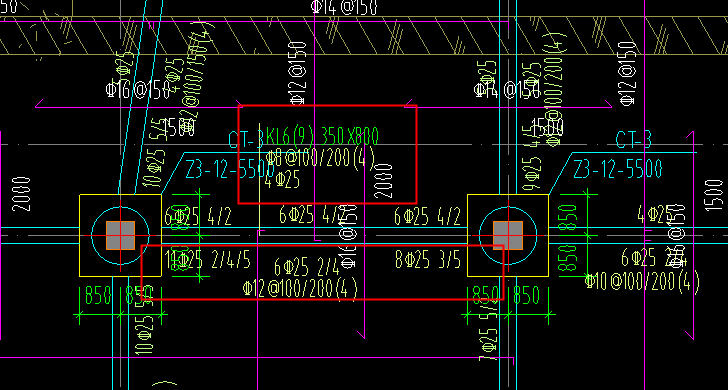Select the Φ12@100/200(4) text in lower red box
The width and height of the screenshot is (728, 390).
300,288
